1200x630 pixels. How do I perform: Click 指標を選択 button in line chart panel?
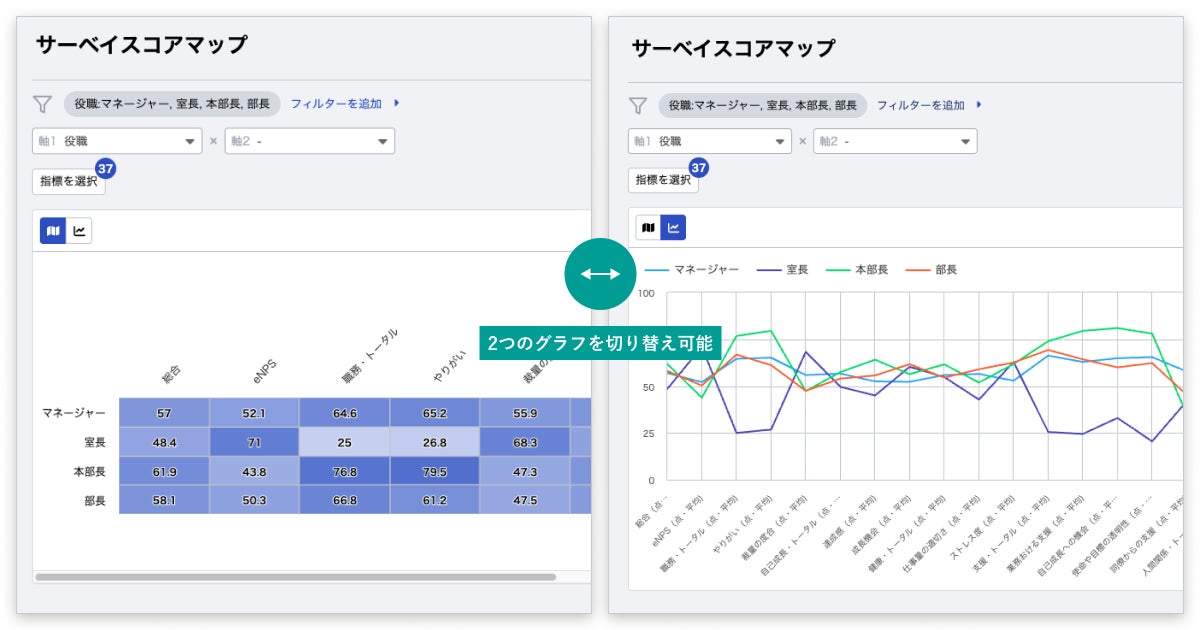(x=663, y=180)
